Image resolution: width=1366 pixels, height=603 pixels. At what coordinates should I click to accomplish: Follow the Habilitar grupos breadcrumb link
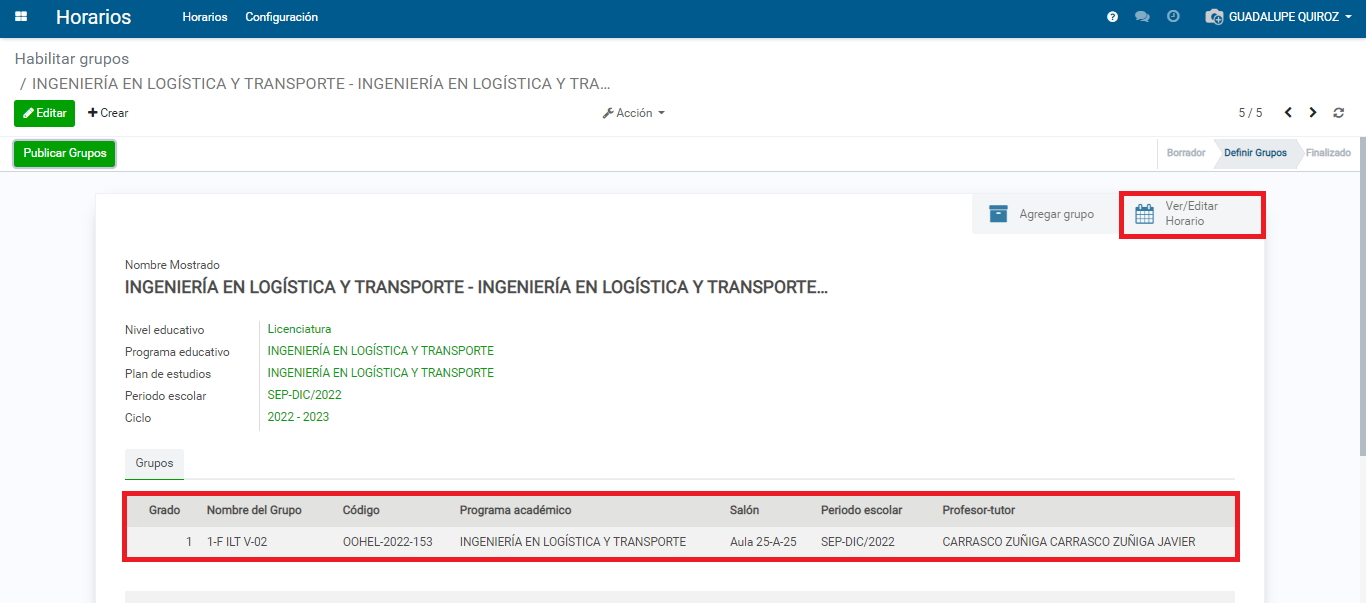coord(71,59)
